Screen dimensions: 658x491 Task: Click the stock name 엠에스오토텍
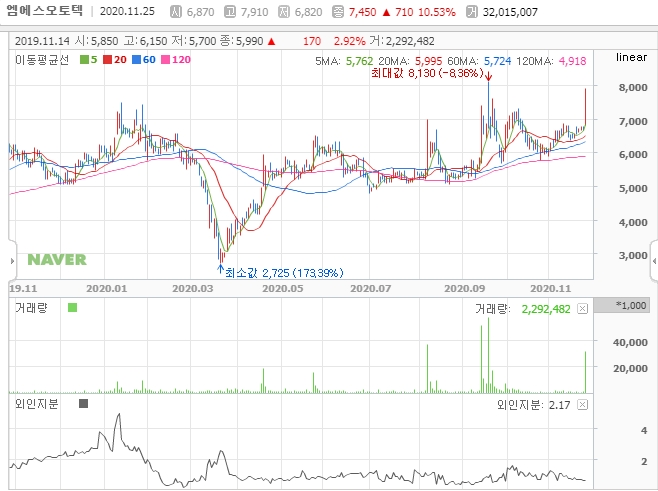click(45, 10)
